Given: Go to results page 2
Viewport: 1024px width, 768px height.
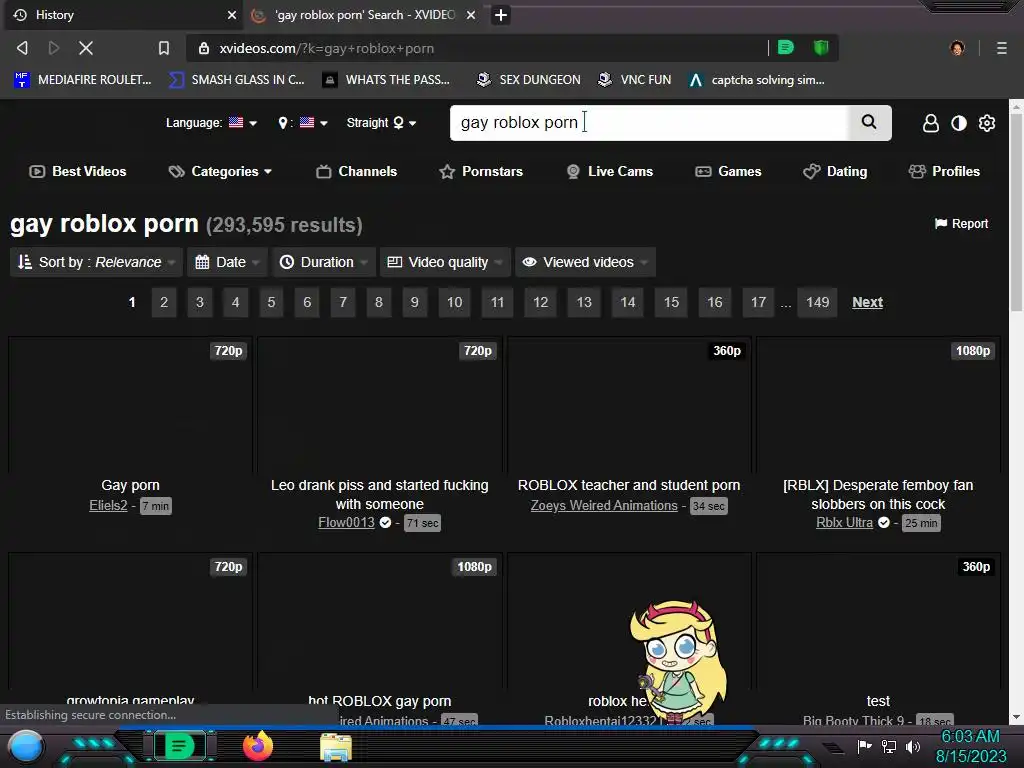Looking at the screenshot, I should click(x=164, y=302).
